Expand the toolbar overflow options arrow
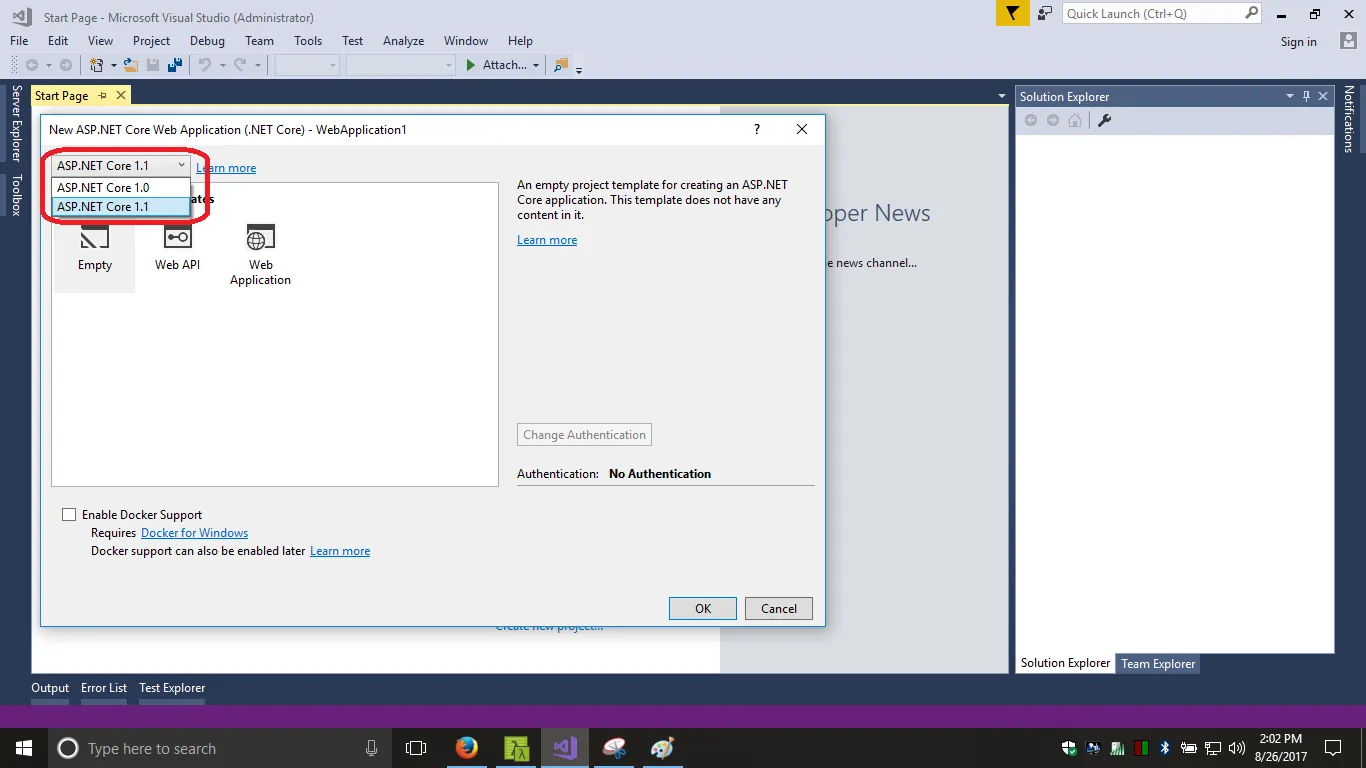This screenshot has width=1366, height=768. point(579,68)
